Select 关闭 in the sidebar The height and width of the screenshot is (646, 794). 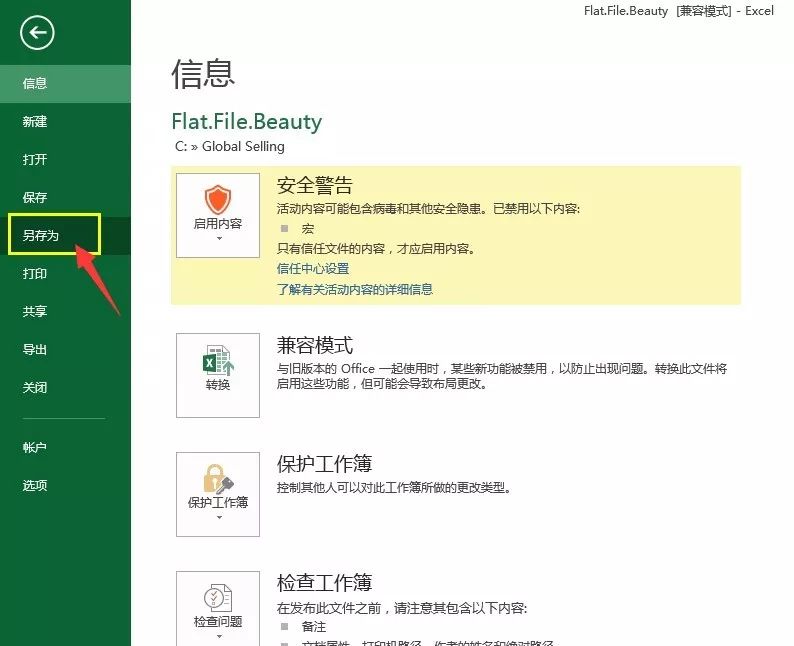coord(65,387)
